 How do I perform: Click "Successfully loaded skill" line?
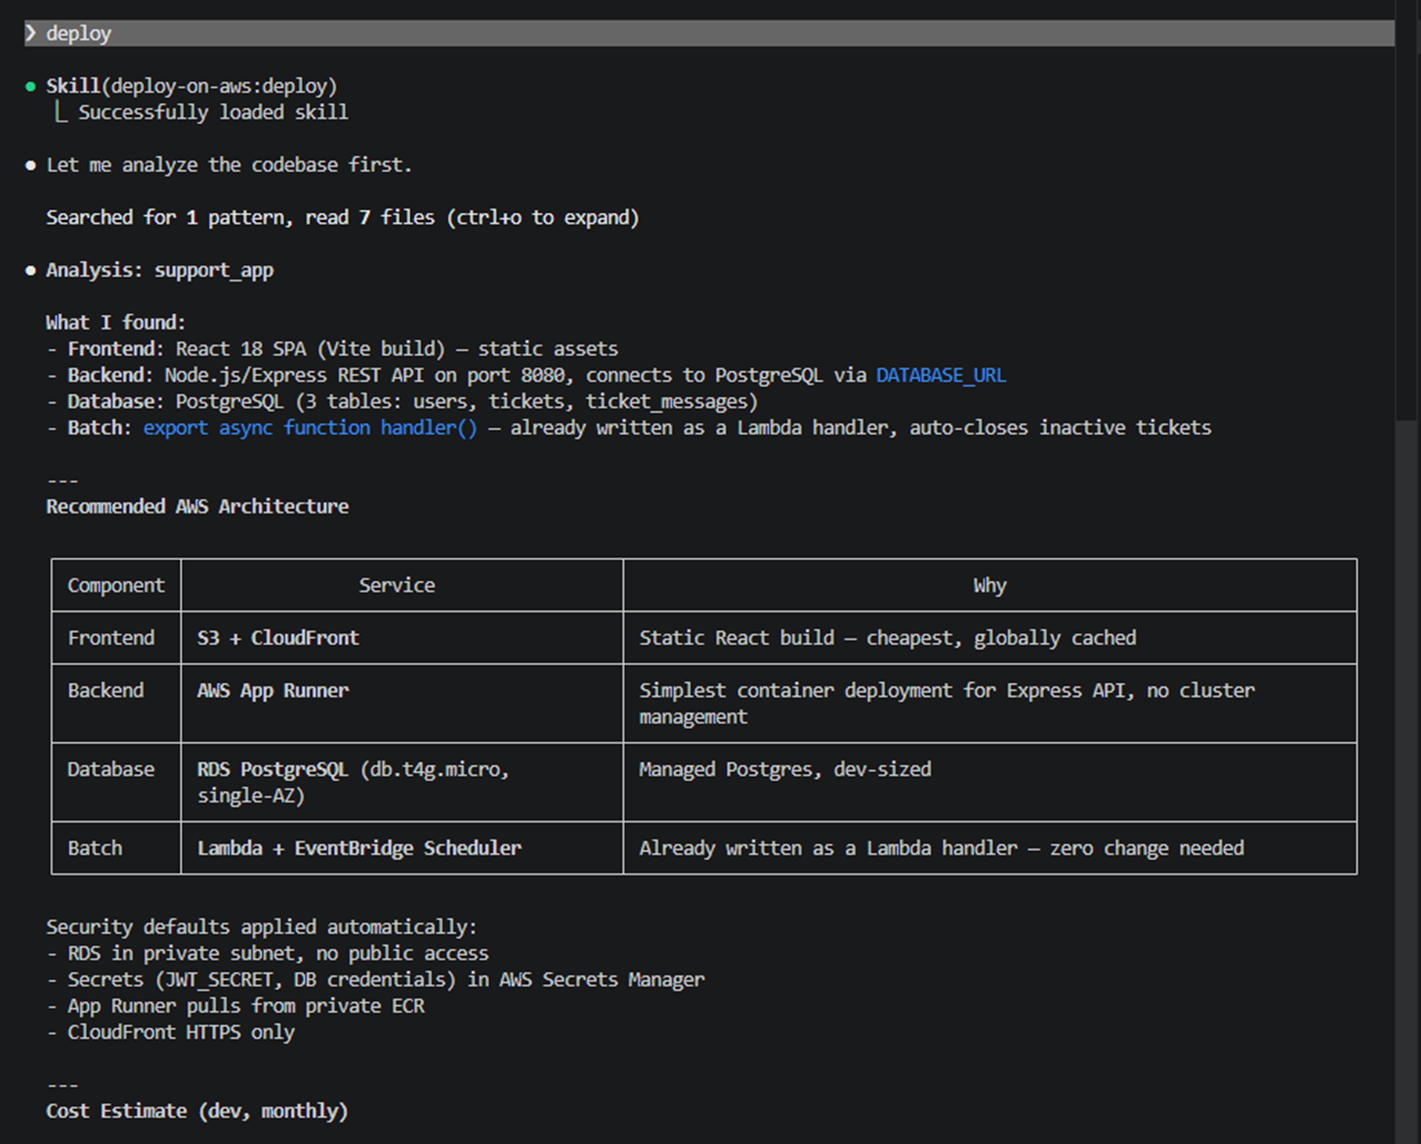coord(213,112)
